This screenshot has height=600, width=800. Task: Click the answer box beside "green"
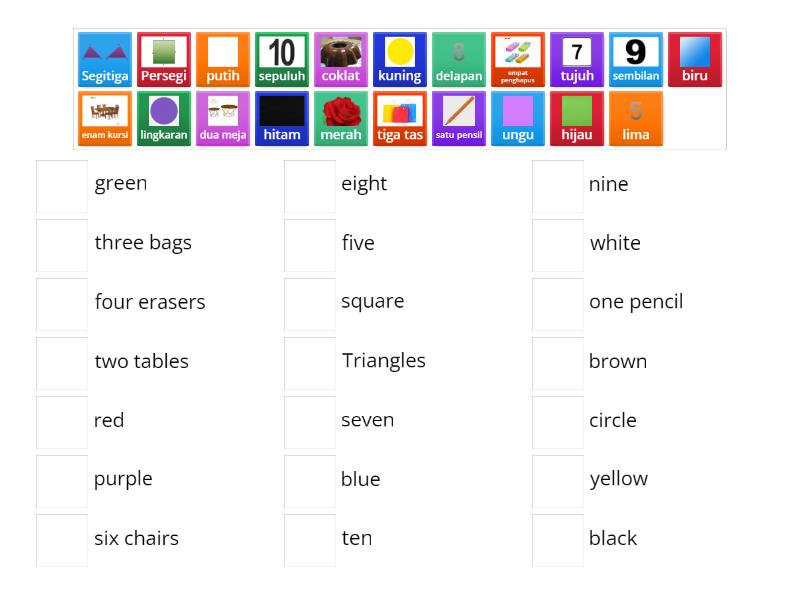click(62, 185)
